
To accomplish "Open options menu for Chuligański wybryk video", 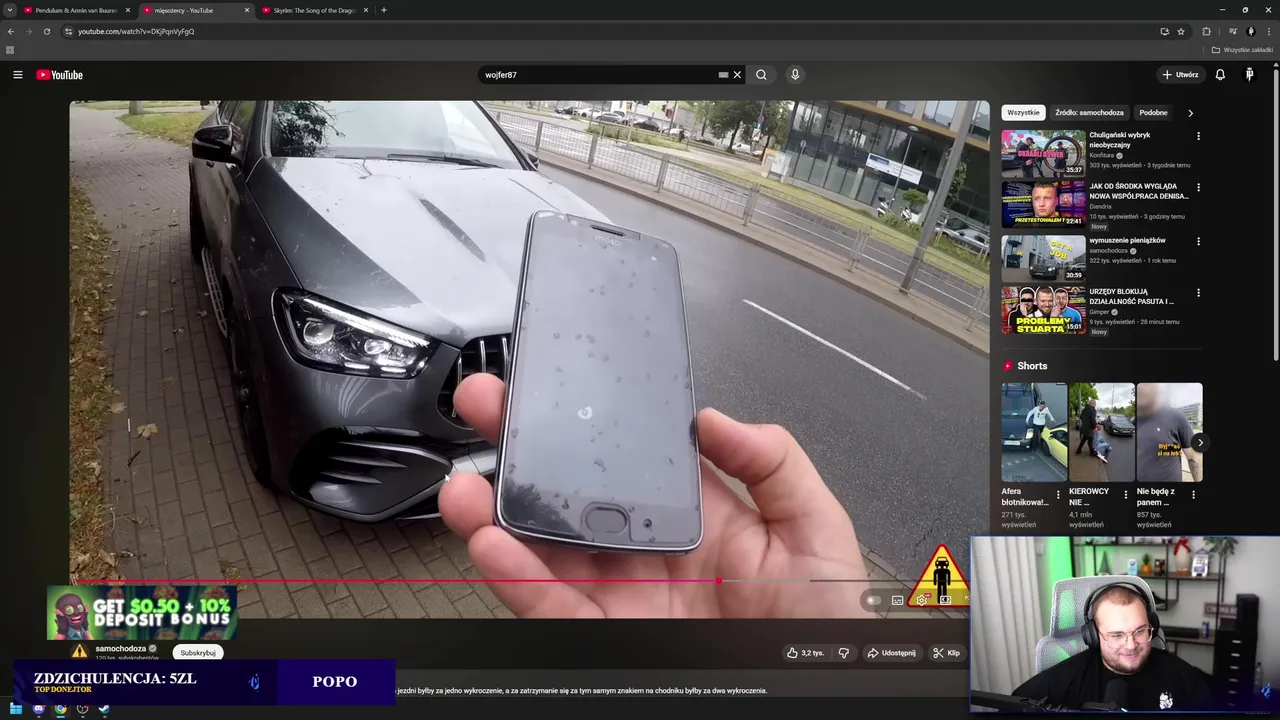I will (x=1198, y=136).
